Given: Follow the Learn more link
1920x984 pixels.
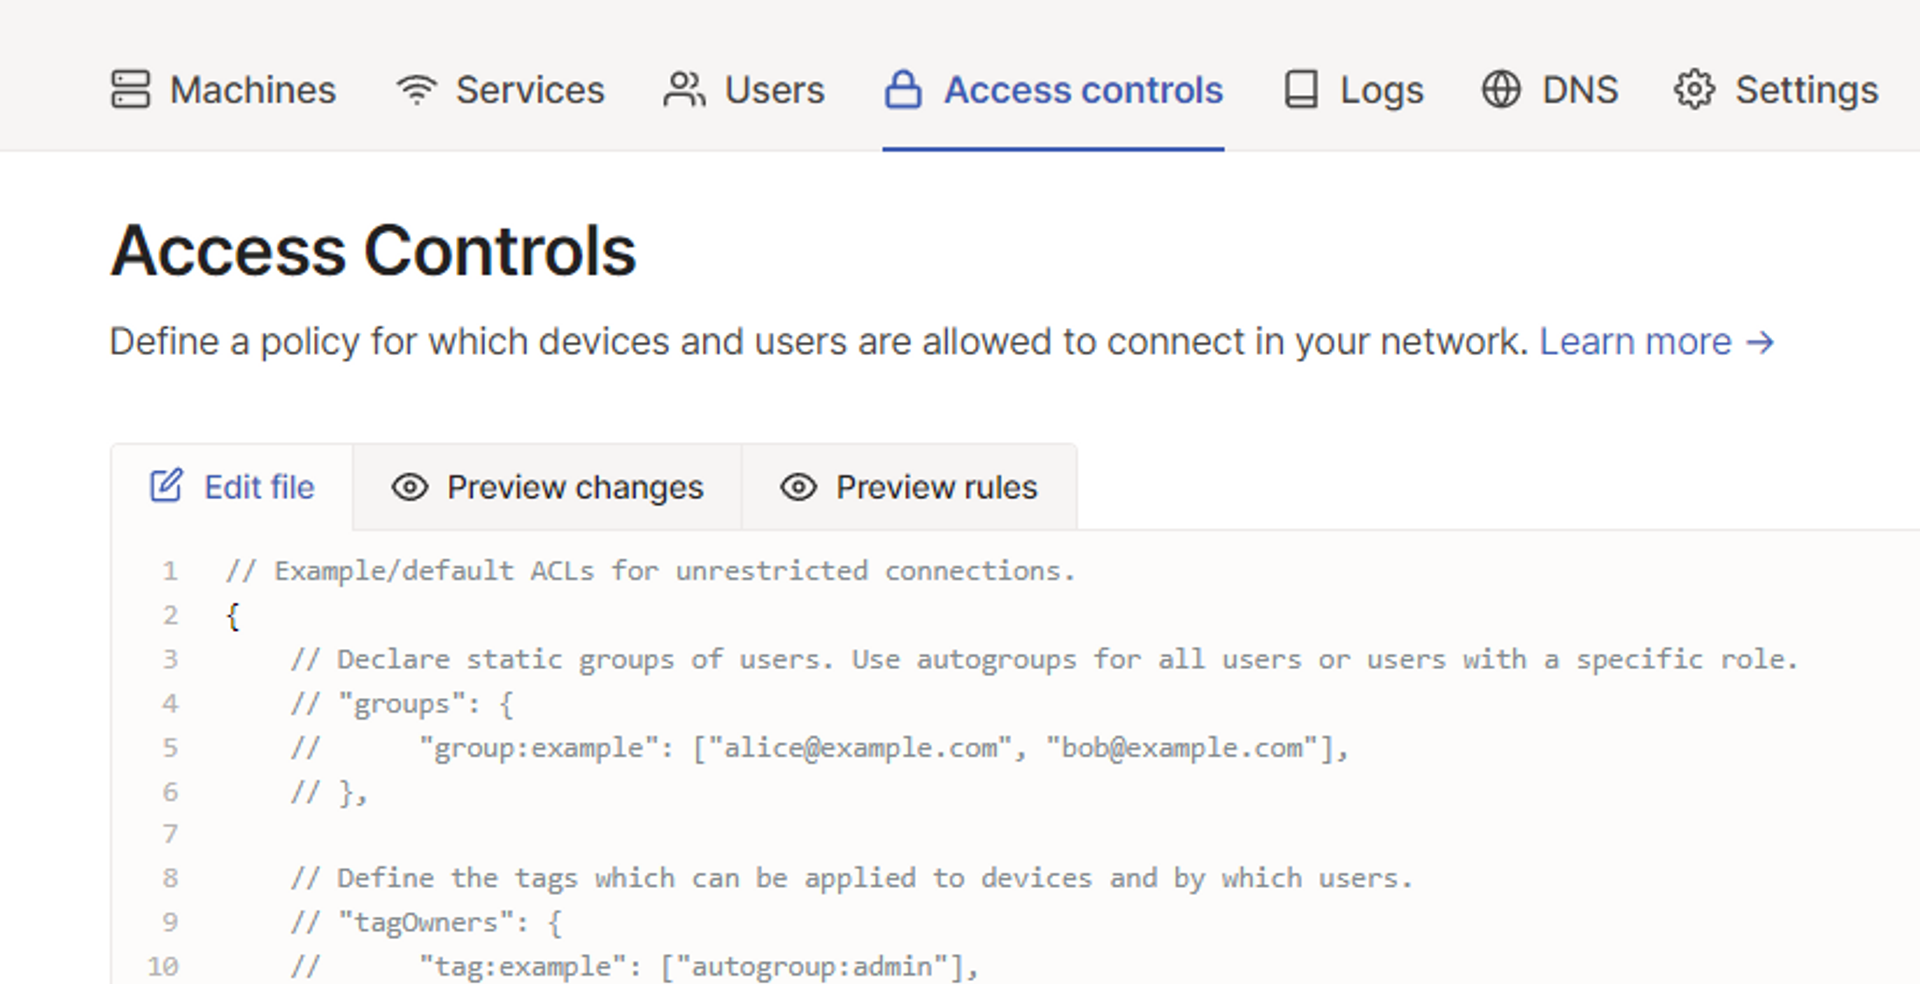Looking at the screenshot, I should (x=1657, y=342).
